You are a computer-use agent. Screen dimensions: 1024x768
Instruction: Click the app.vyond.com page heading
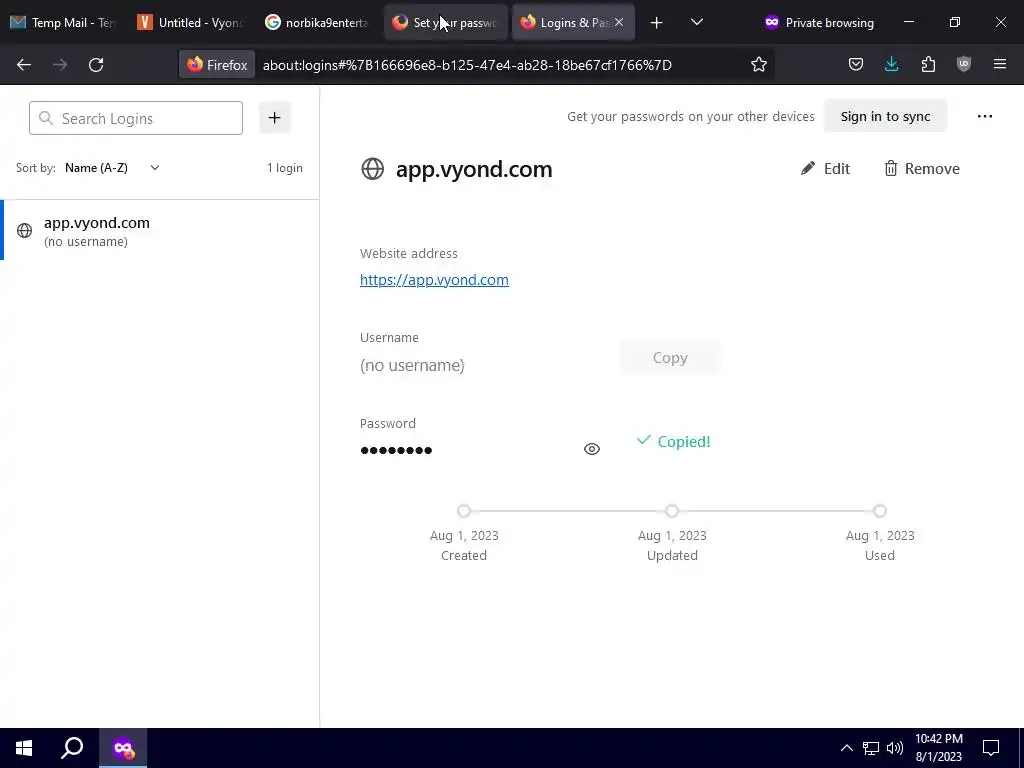[474, 169]
